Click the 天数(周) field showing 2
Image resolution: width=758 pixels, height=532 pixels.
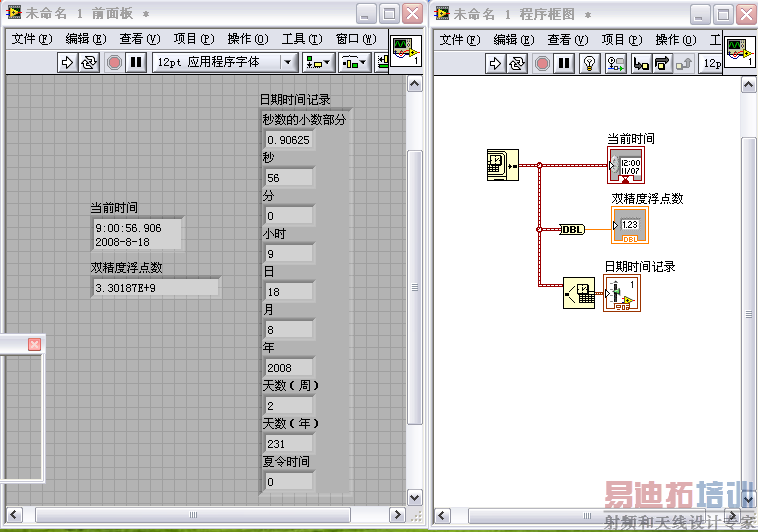coord(289,406)
